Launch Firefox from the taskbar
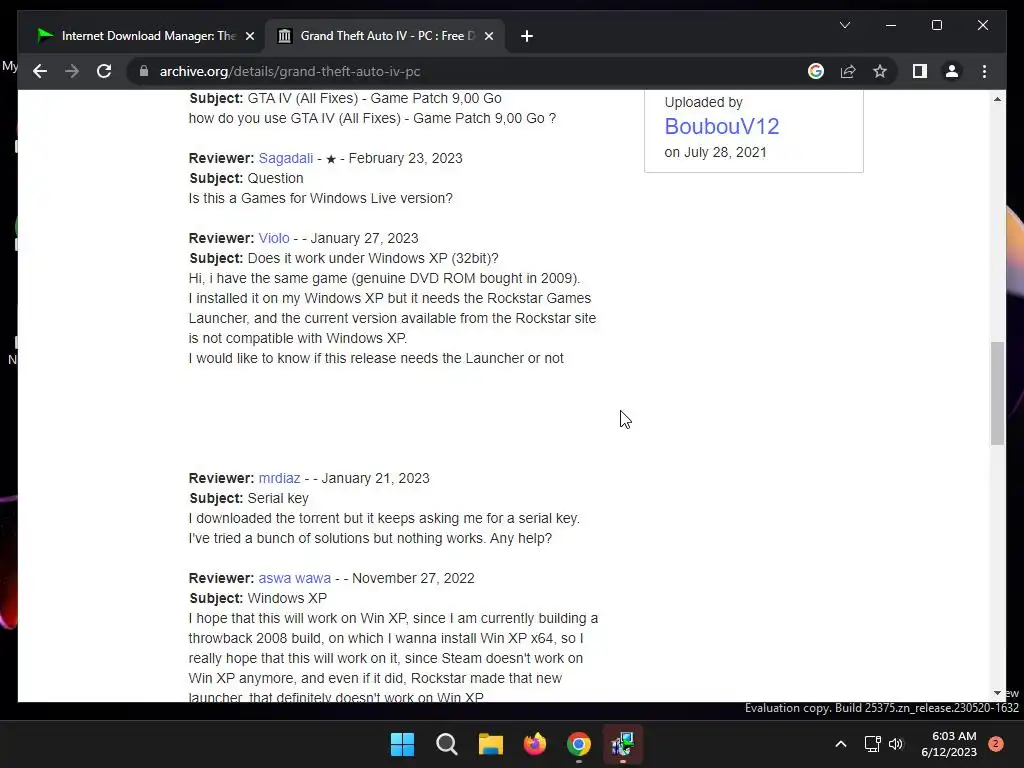 [535, 744]
